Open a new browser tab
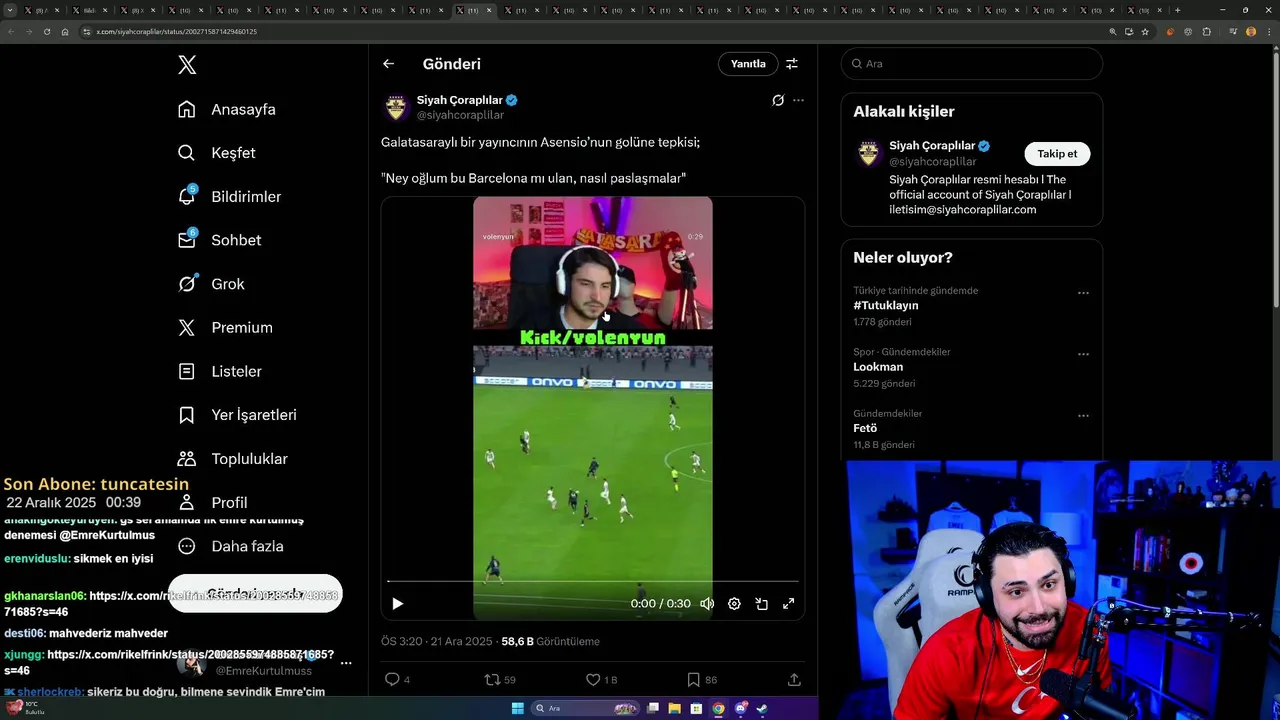This screenshot has width=1280, height=720. (1177, 10)
